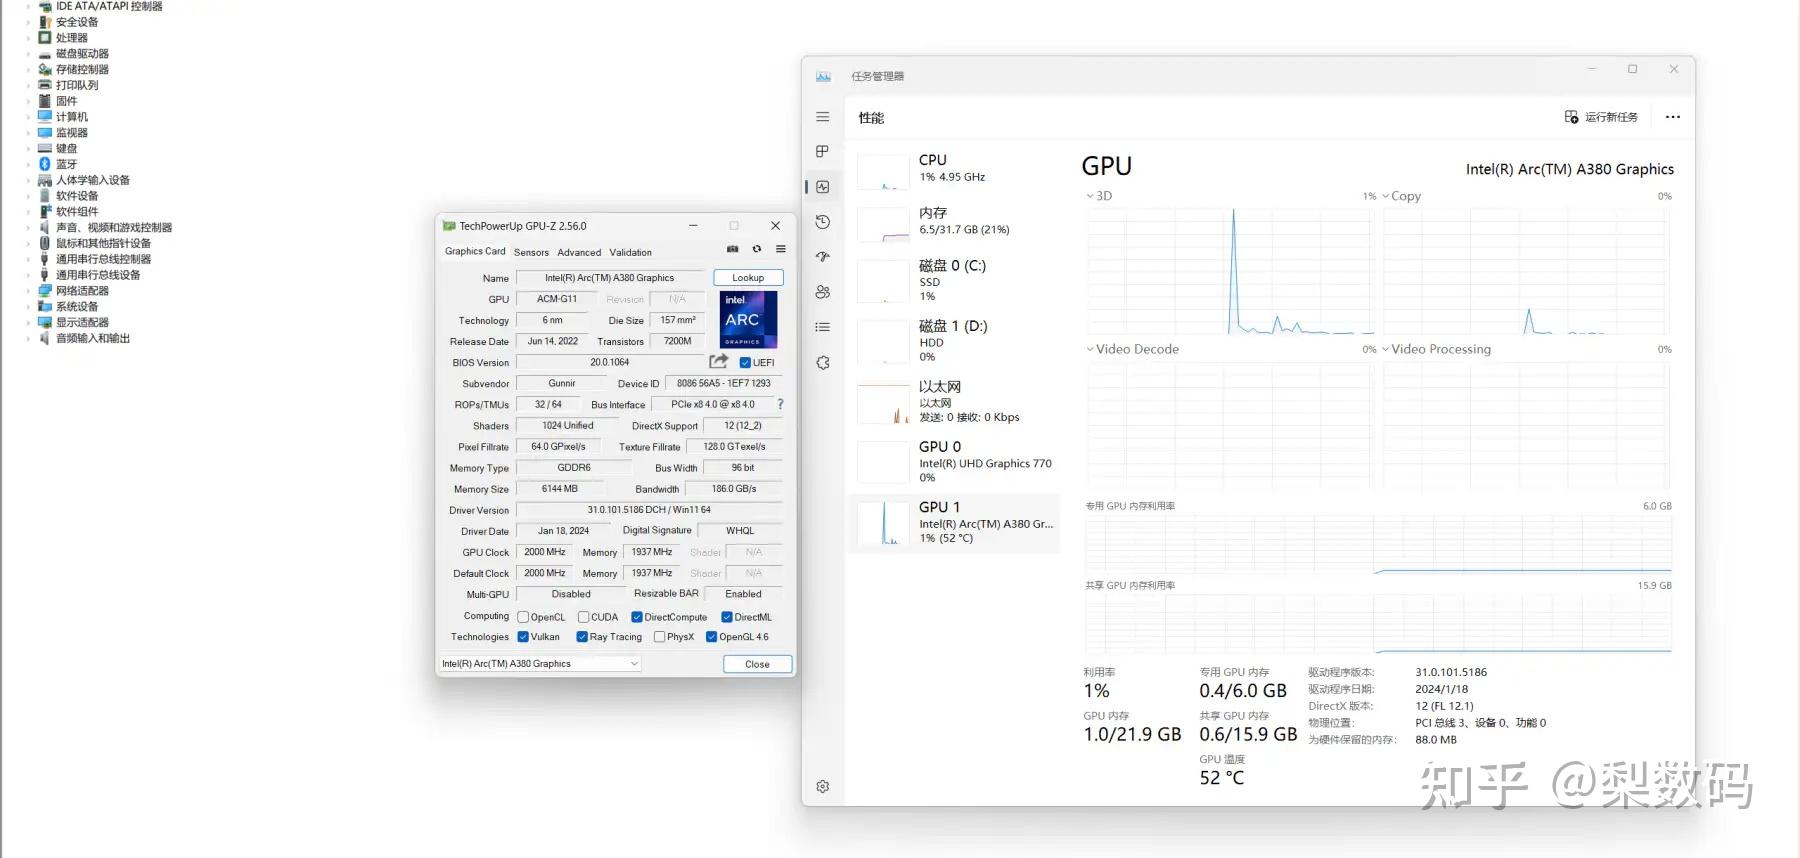Click the GPU-Z refresh icon
1800x858 pixels.
point(757,249)
